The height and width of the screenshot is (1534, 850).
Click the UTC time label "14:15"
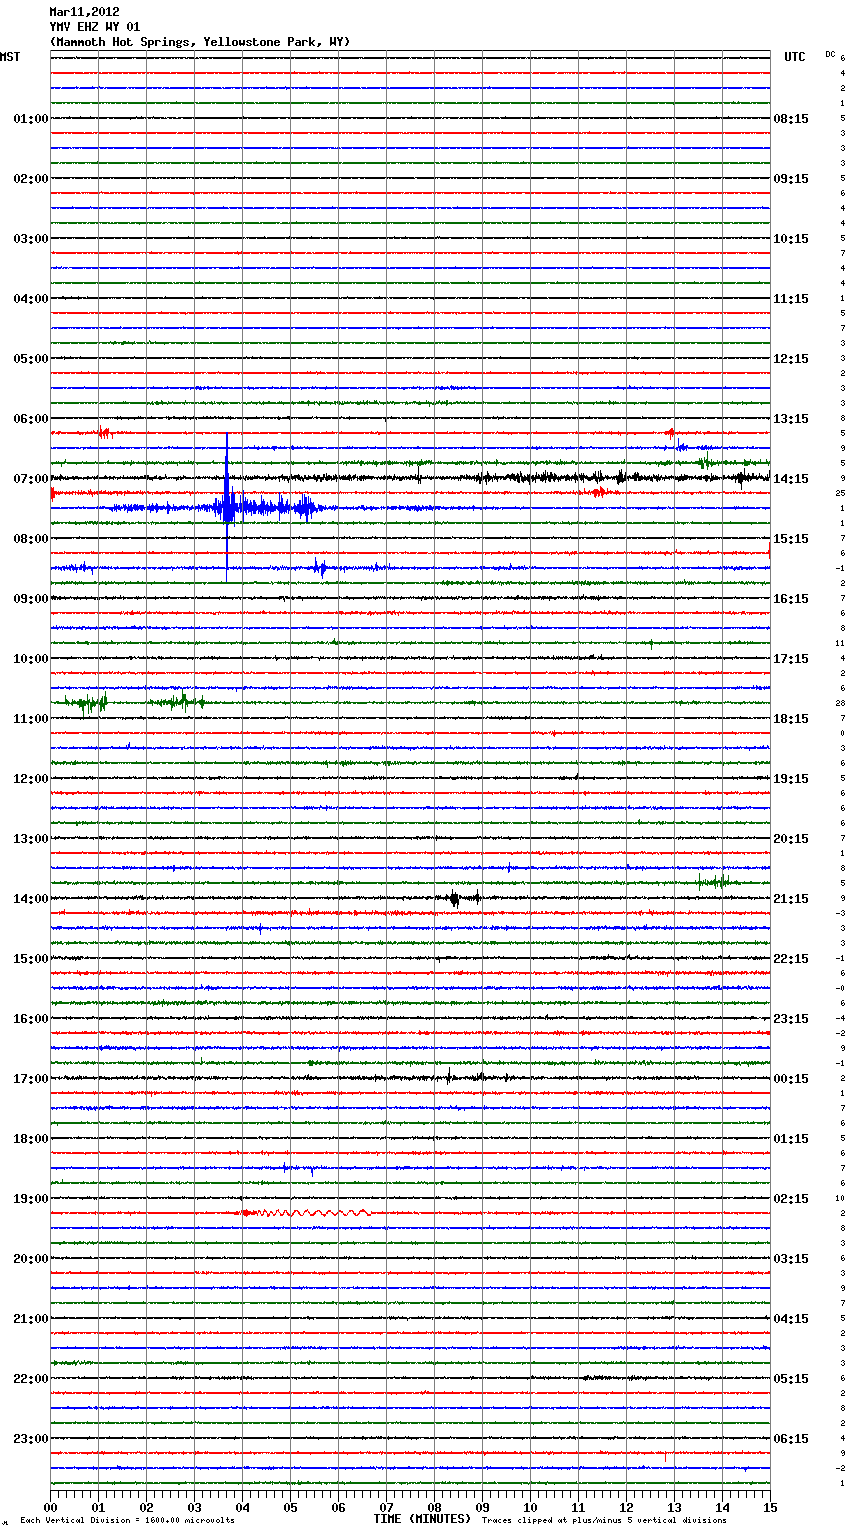[x=791, y=479]
